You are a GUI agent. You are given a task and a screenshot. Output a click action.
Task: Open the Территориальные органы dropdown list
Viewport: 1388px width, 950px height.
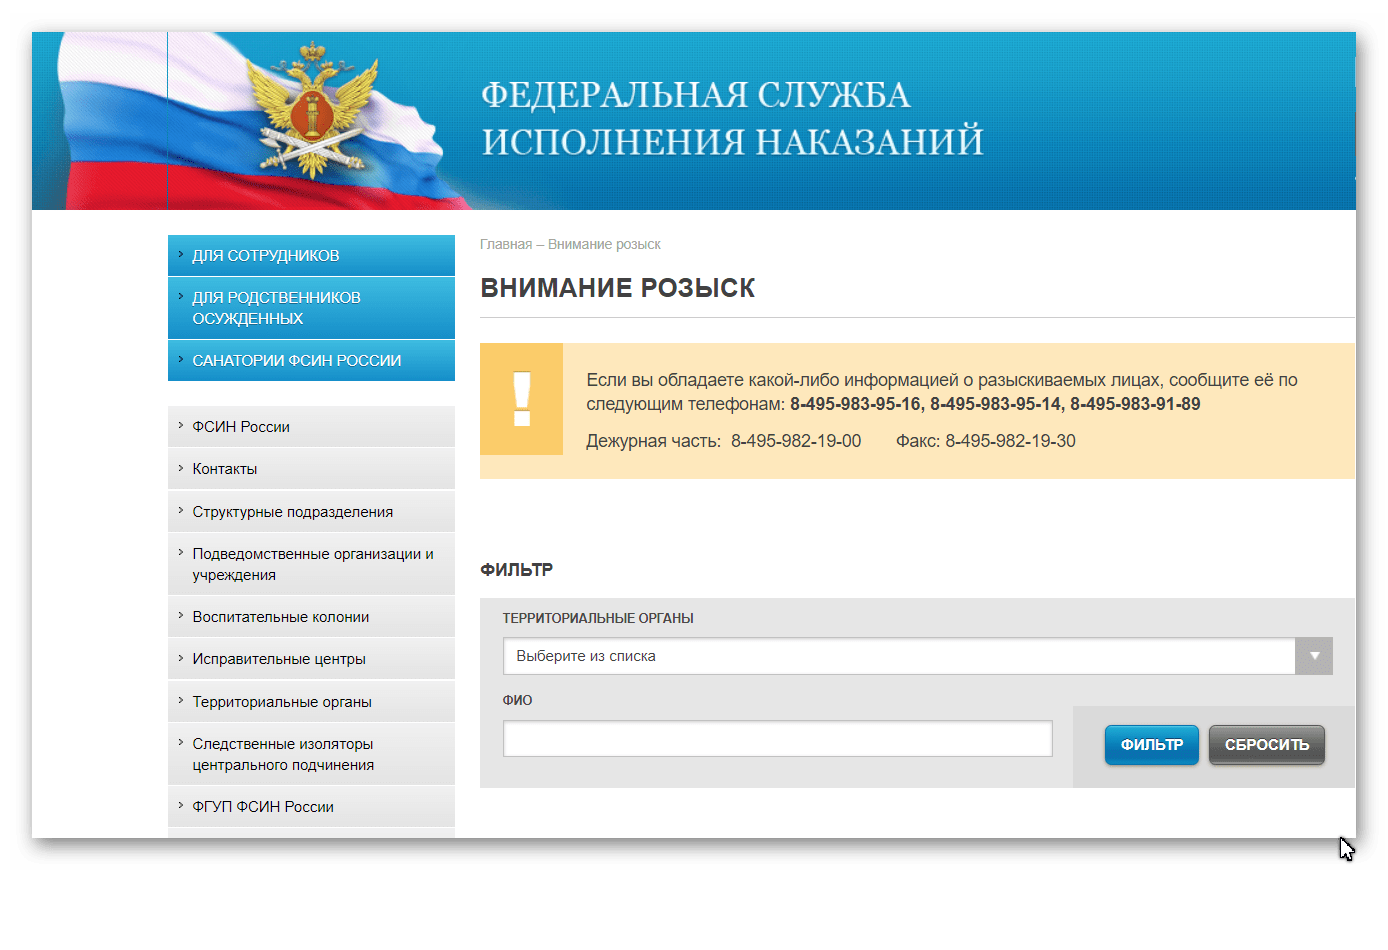point(917,656)
